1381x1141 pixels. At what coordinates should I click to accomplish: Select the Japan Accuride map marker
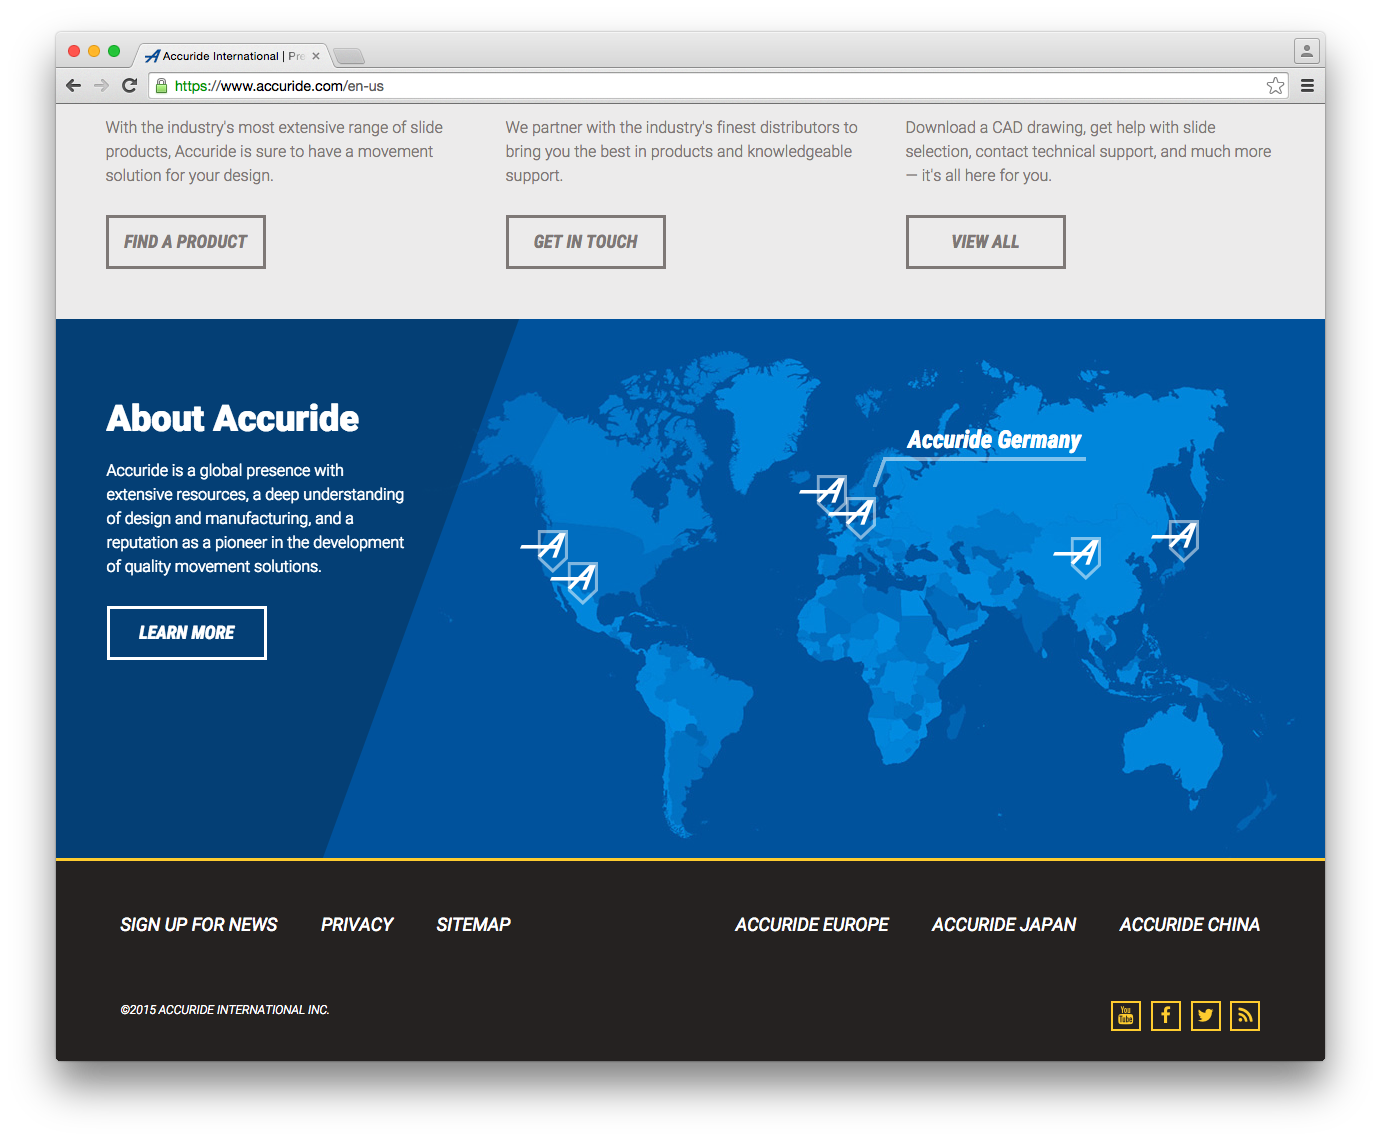(1183, 539)
